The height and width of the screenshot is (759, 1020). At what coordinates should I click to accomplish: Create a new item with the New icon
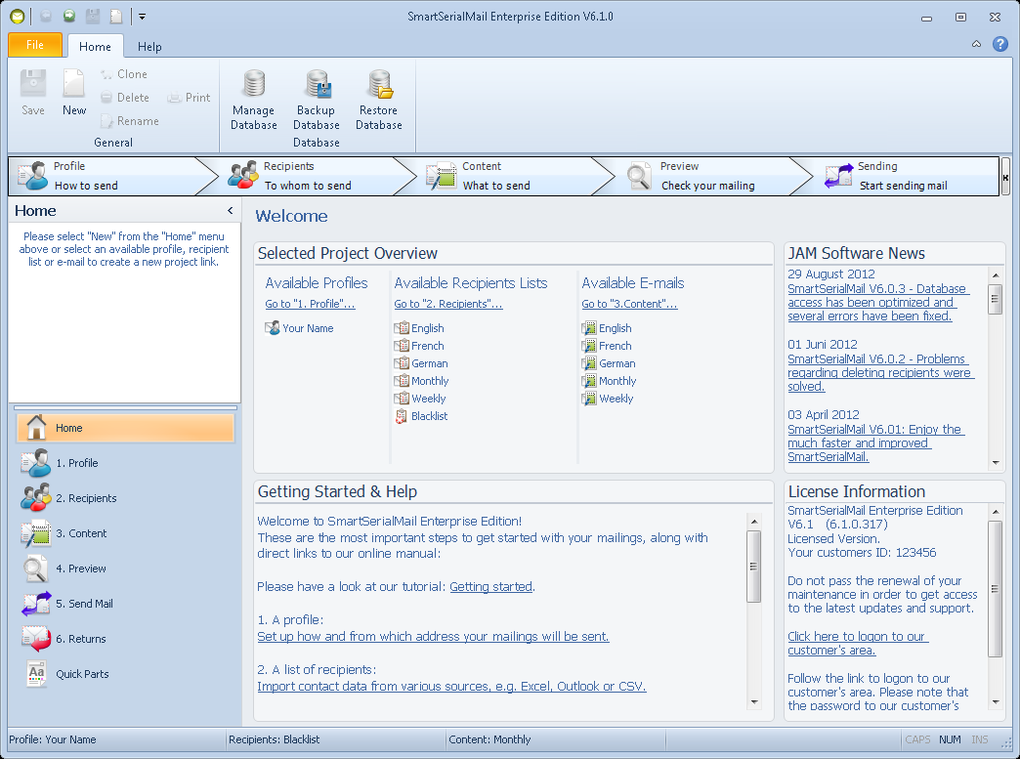74,93
